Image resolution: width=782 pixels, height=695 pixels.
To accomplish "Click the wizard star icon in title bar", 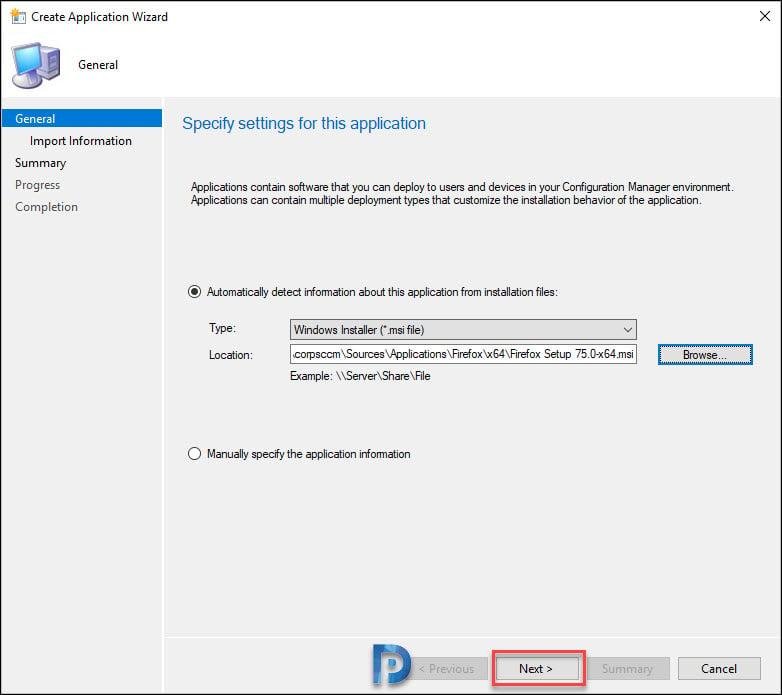I will pos(17,17).
